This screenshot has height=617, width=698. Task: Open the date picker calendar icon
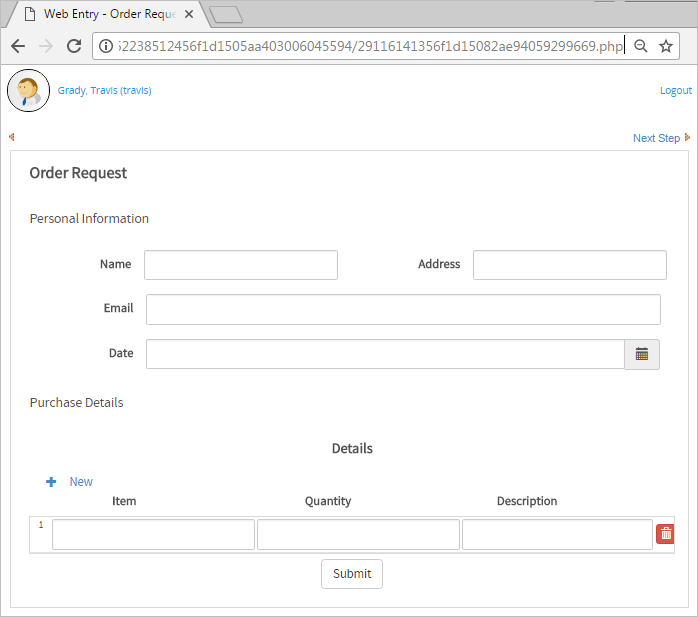[x=641, y=354]
